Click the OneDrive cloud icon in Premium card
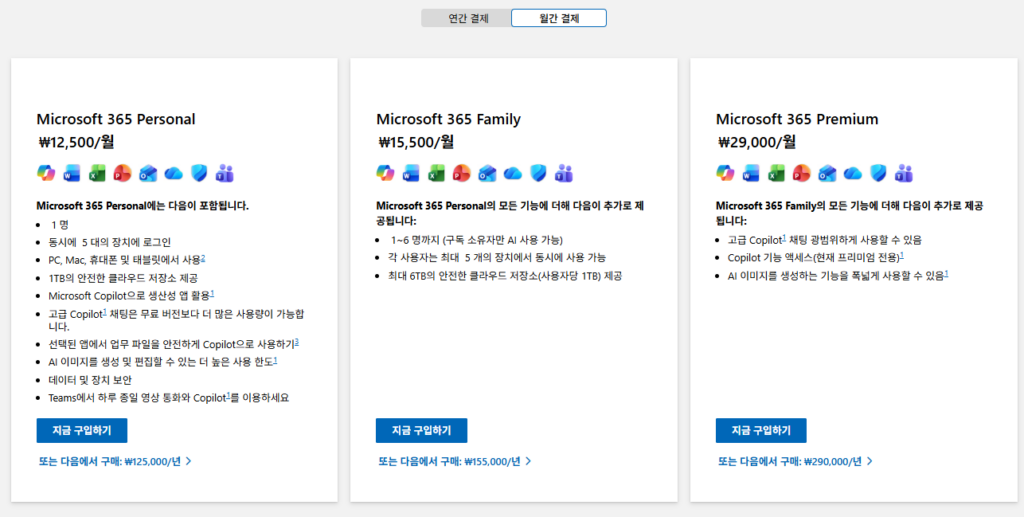This screenshot has width=1024, height=517. 852,173
